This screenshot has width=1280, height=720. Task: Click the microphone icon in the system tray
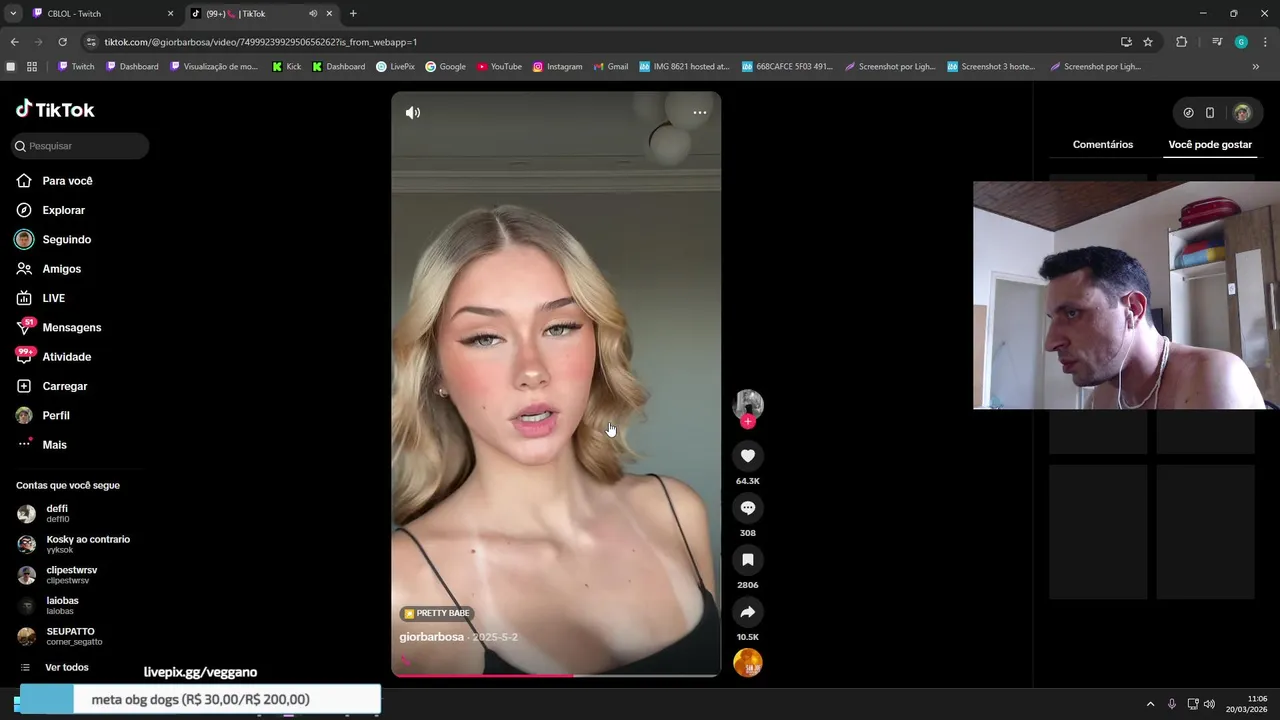(x=1172, y=704)
